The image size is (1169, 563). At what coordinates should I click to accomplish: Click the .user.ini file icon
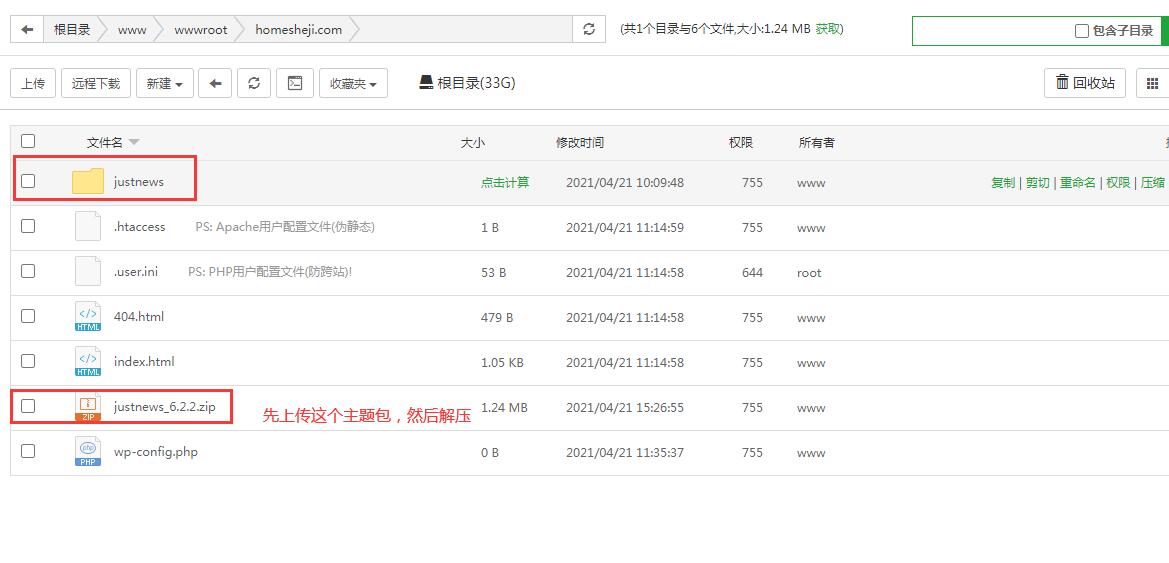88,271
